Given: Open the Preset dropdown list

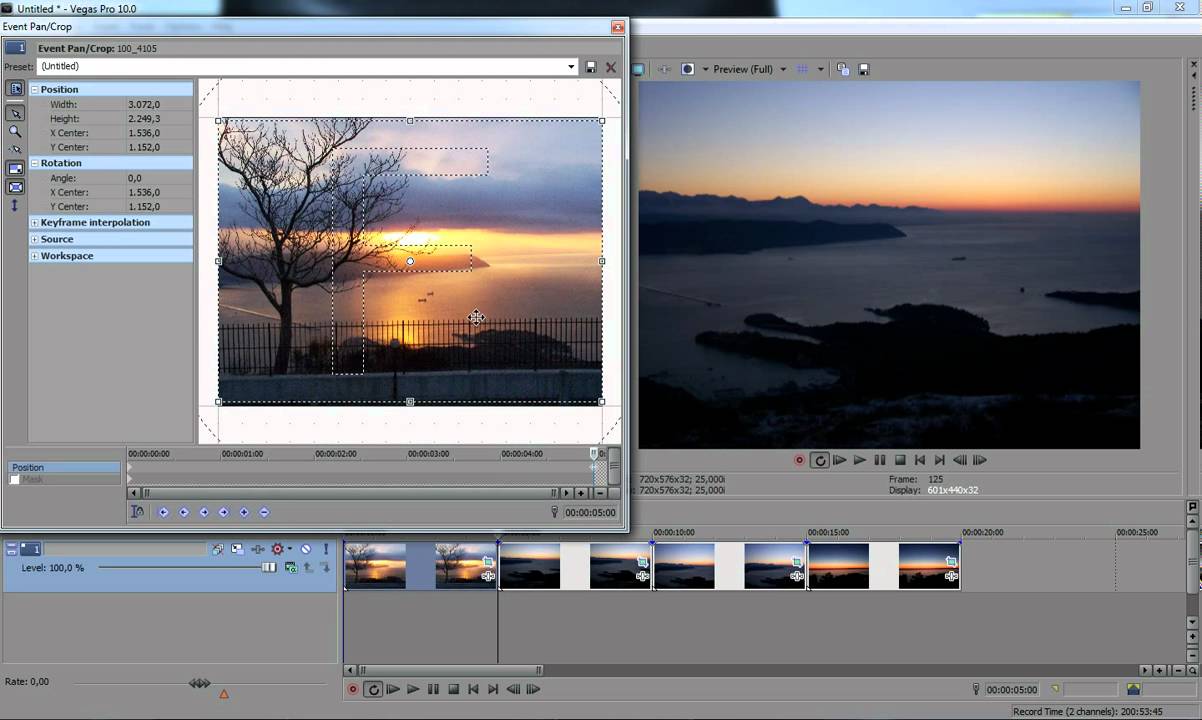Looking at the screenshot, I should pos(571,67).
